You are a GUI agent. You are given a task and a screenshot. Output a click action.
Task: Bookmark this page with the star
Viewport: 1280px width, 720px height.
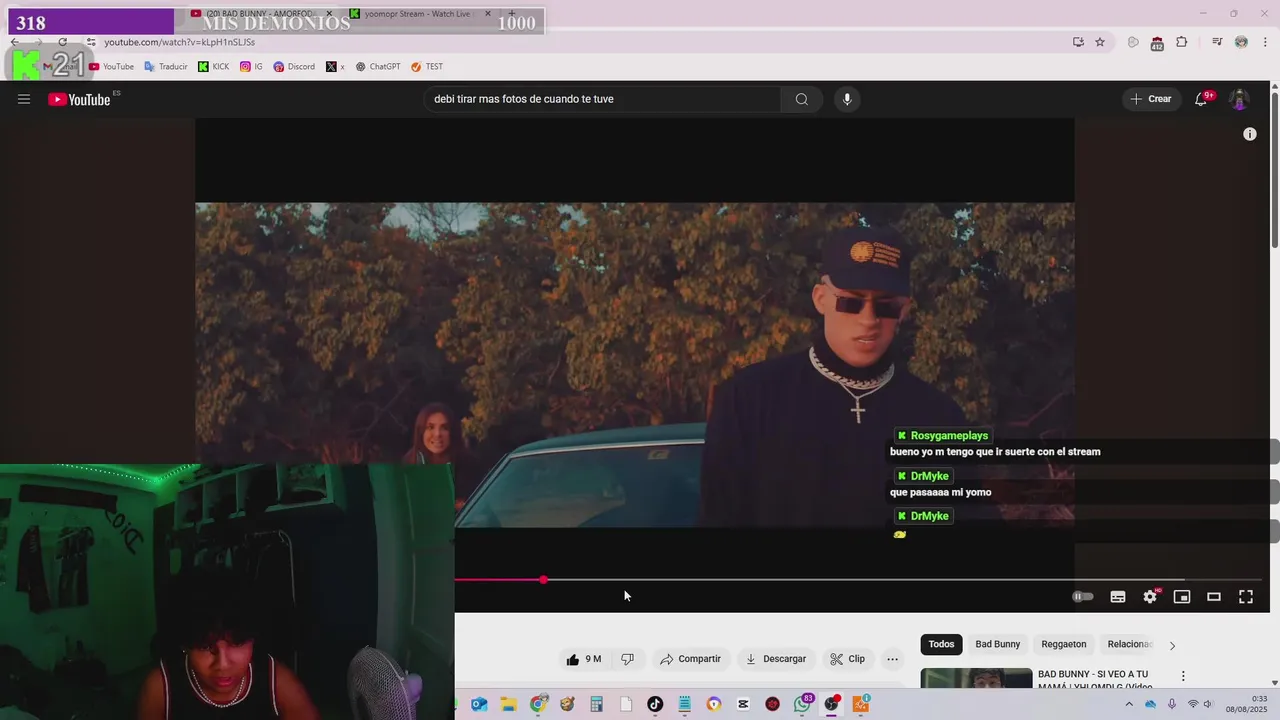(x=1100, y=42)
